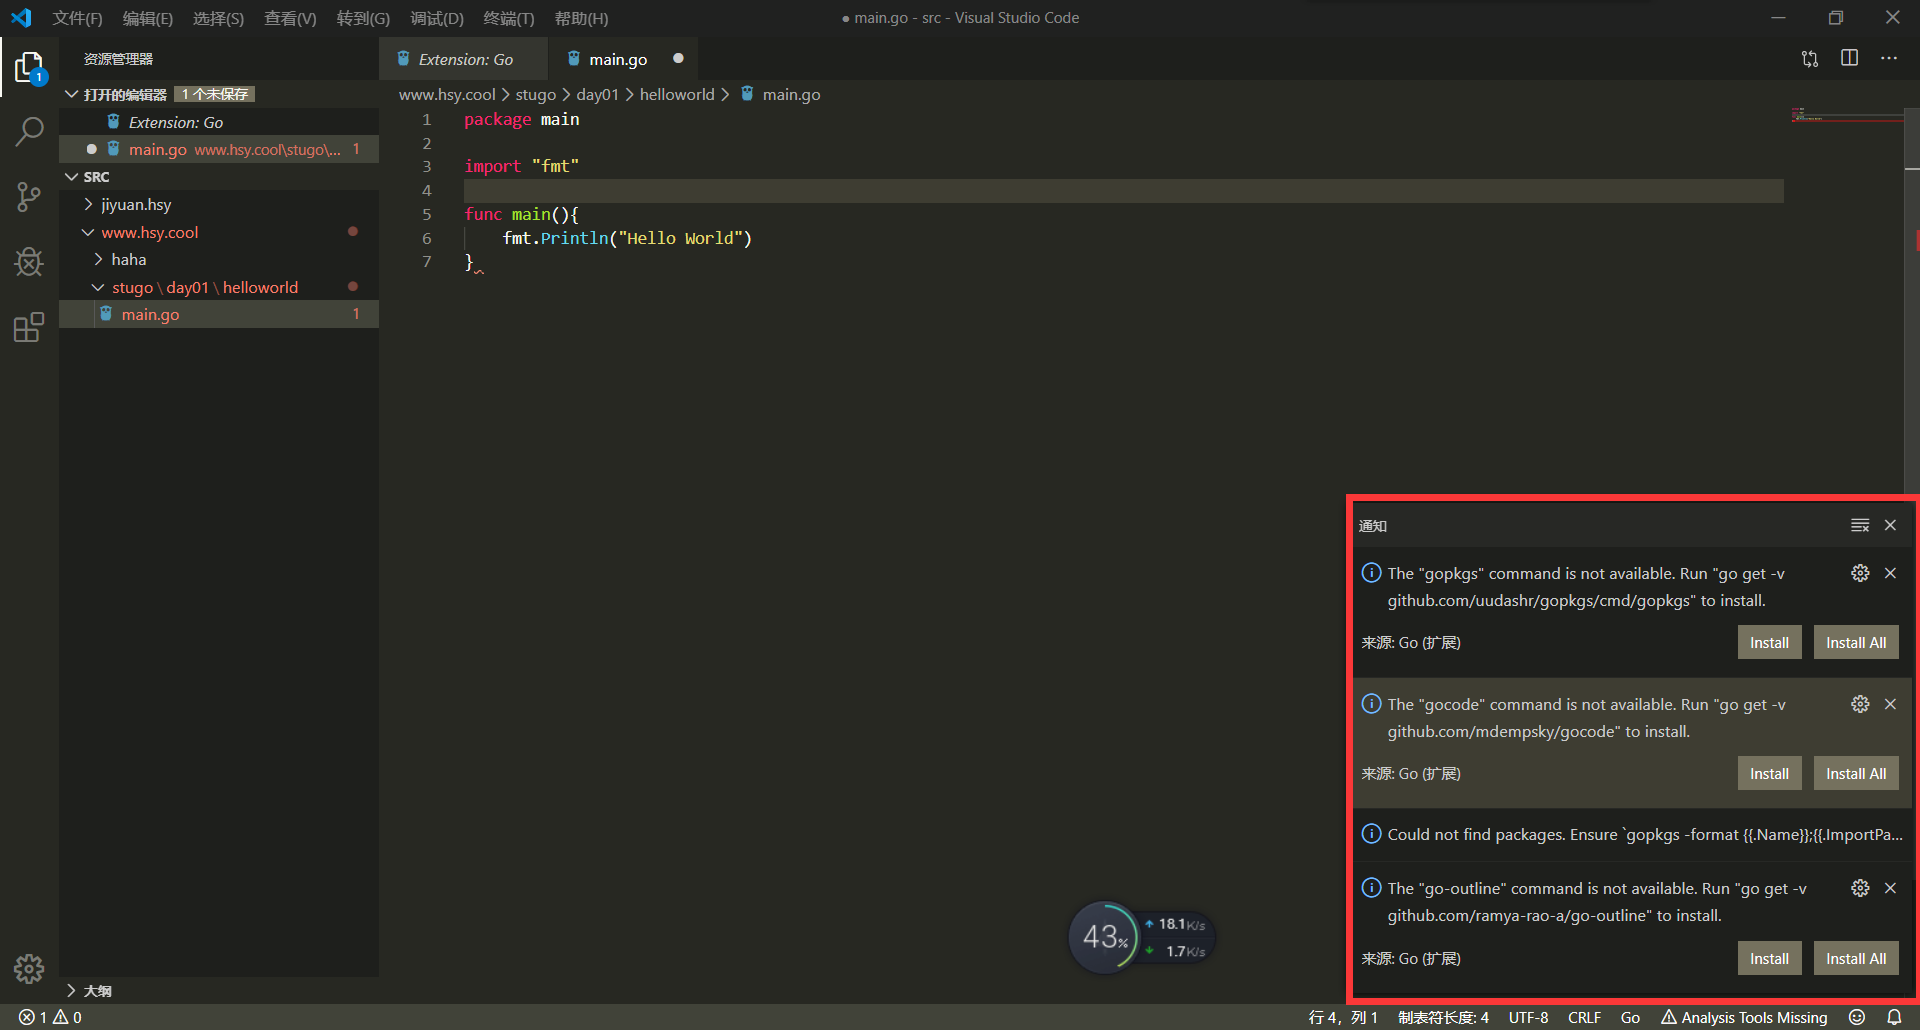Click Install for the go-outline command

point(1769,959)
